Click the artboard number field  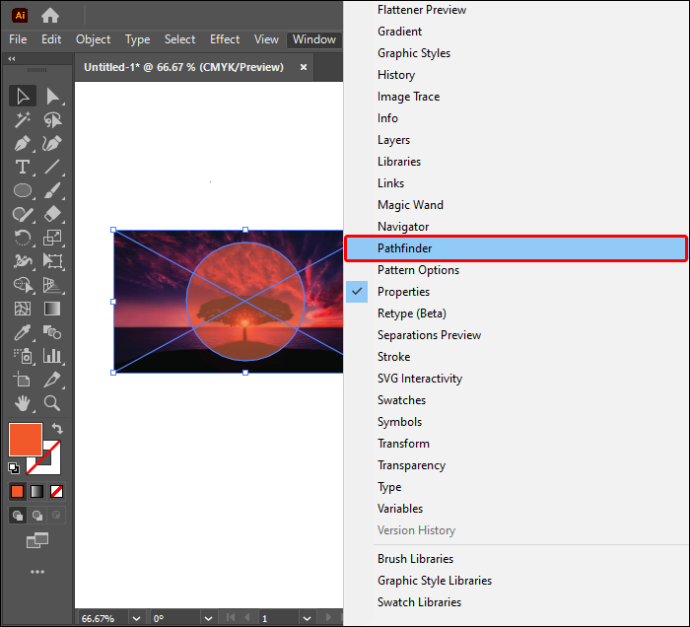[280, 618]
